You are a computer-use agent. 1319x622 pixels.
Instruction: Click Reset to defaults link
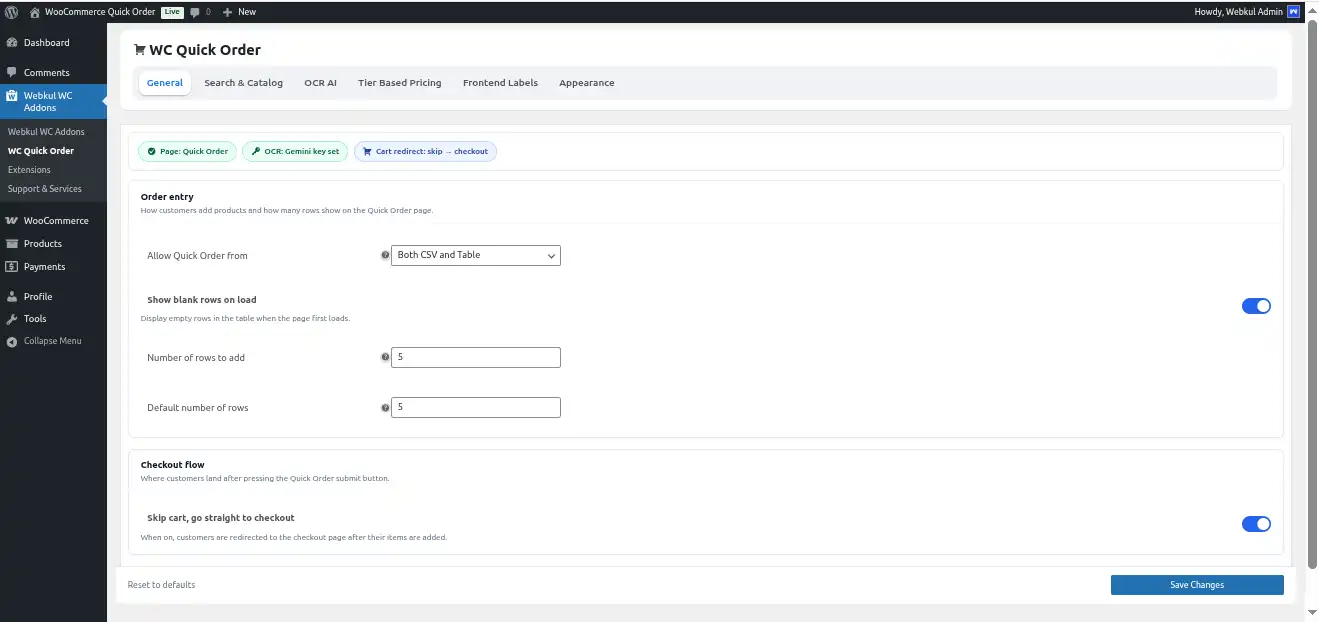161,585
